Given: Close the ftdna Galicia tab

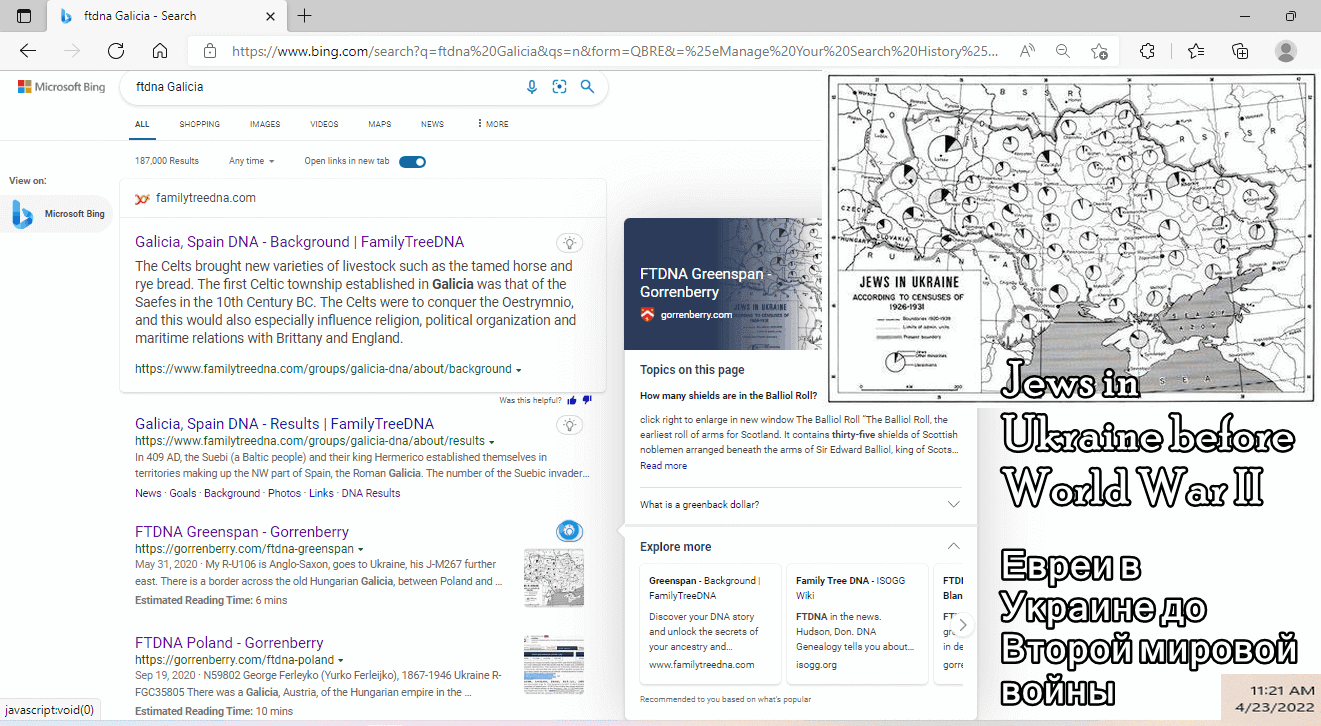Looking at the screenshot, I should [270, 16].
